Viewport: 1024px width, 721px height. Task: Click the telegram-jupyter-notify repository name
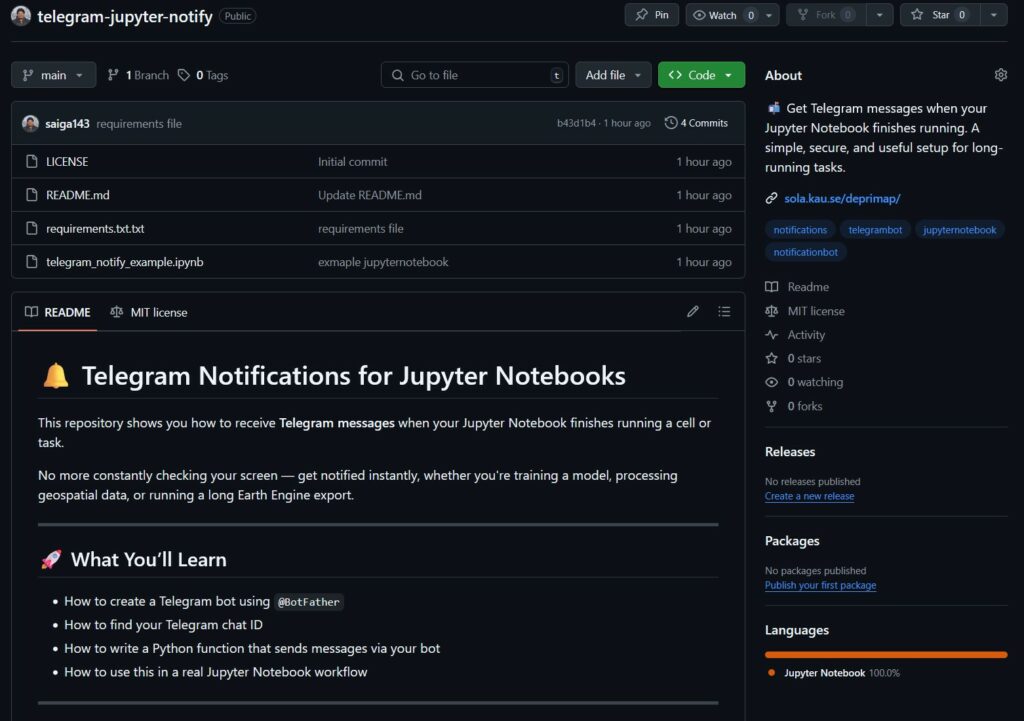[125, 16]
